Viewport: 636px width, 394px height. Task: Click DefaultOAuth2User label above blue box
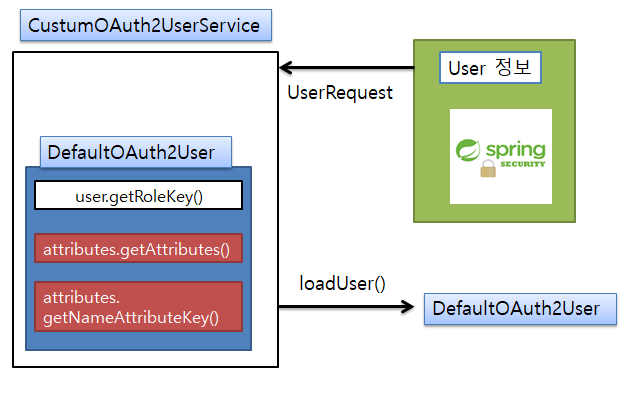pyautogui.click(x=136, y=152)
